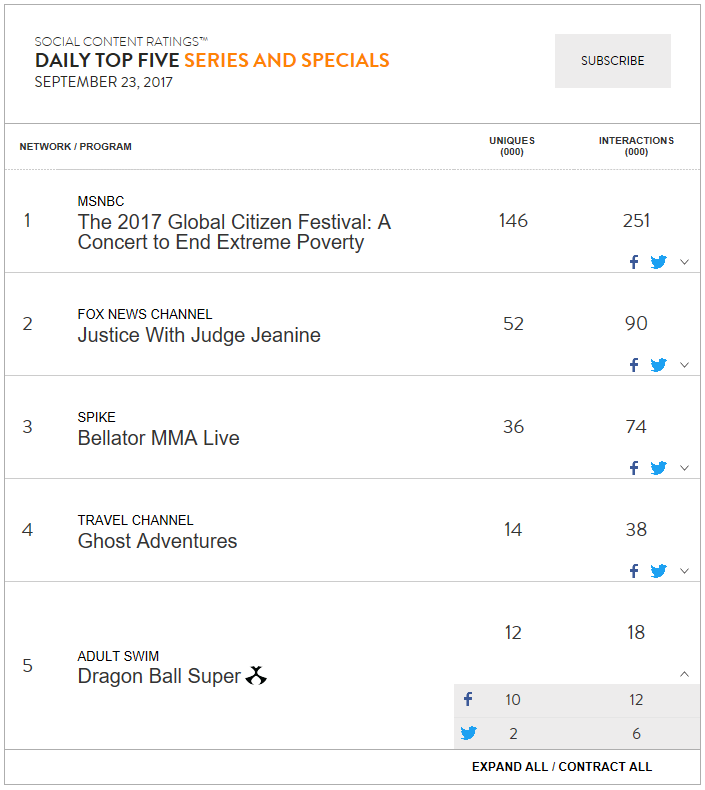This screenshot has height=790, width=705.
Task: Click the Subscribe button
Action: click(612, 61)
